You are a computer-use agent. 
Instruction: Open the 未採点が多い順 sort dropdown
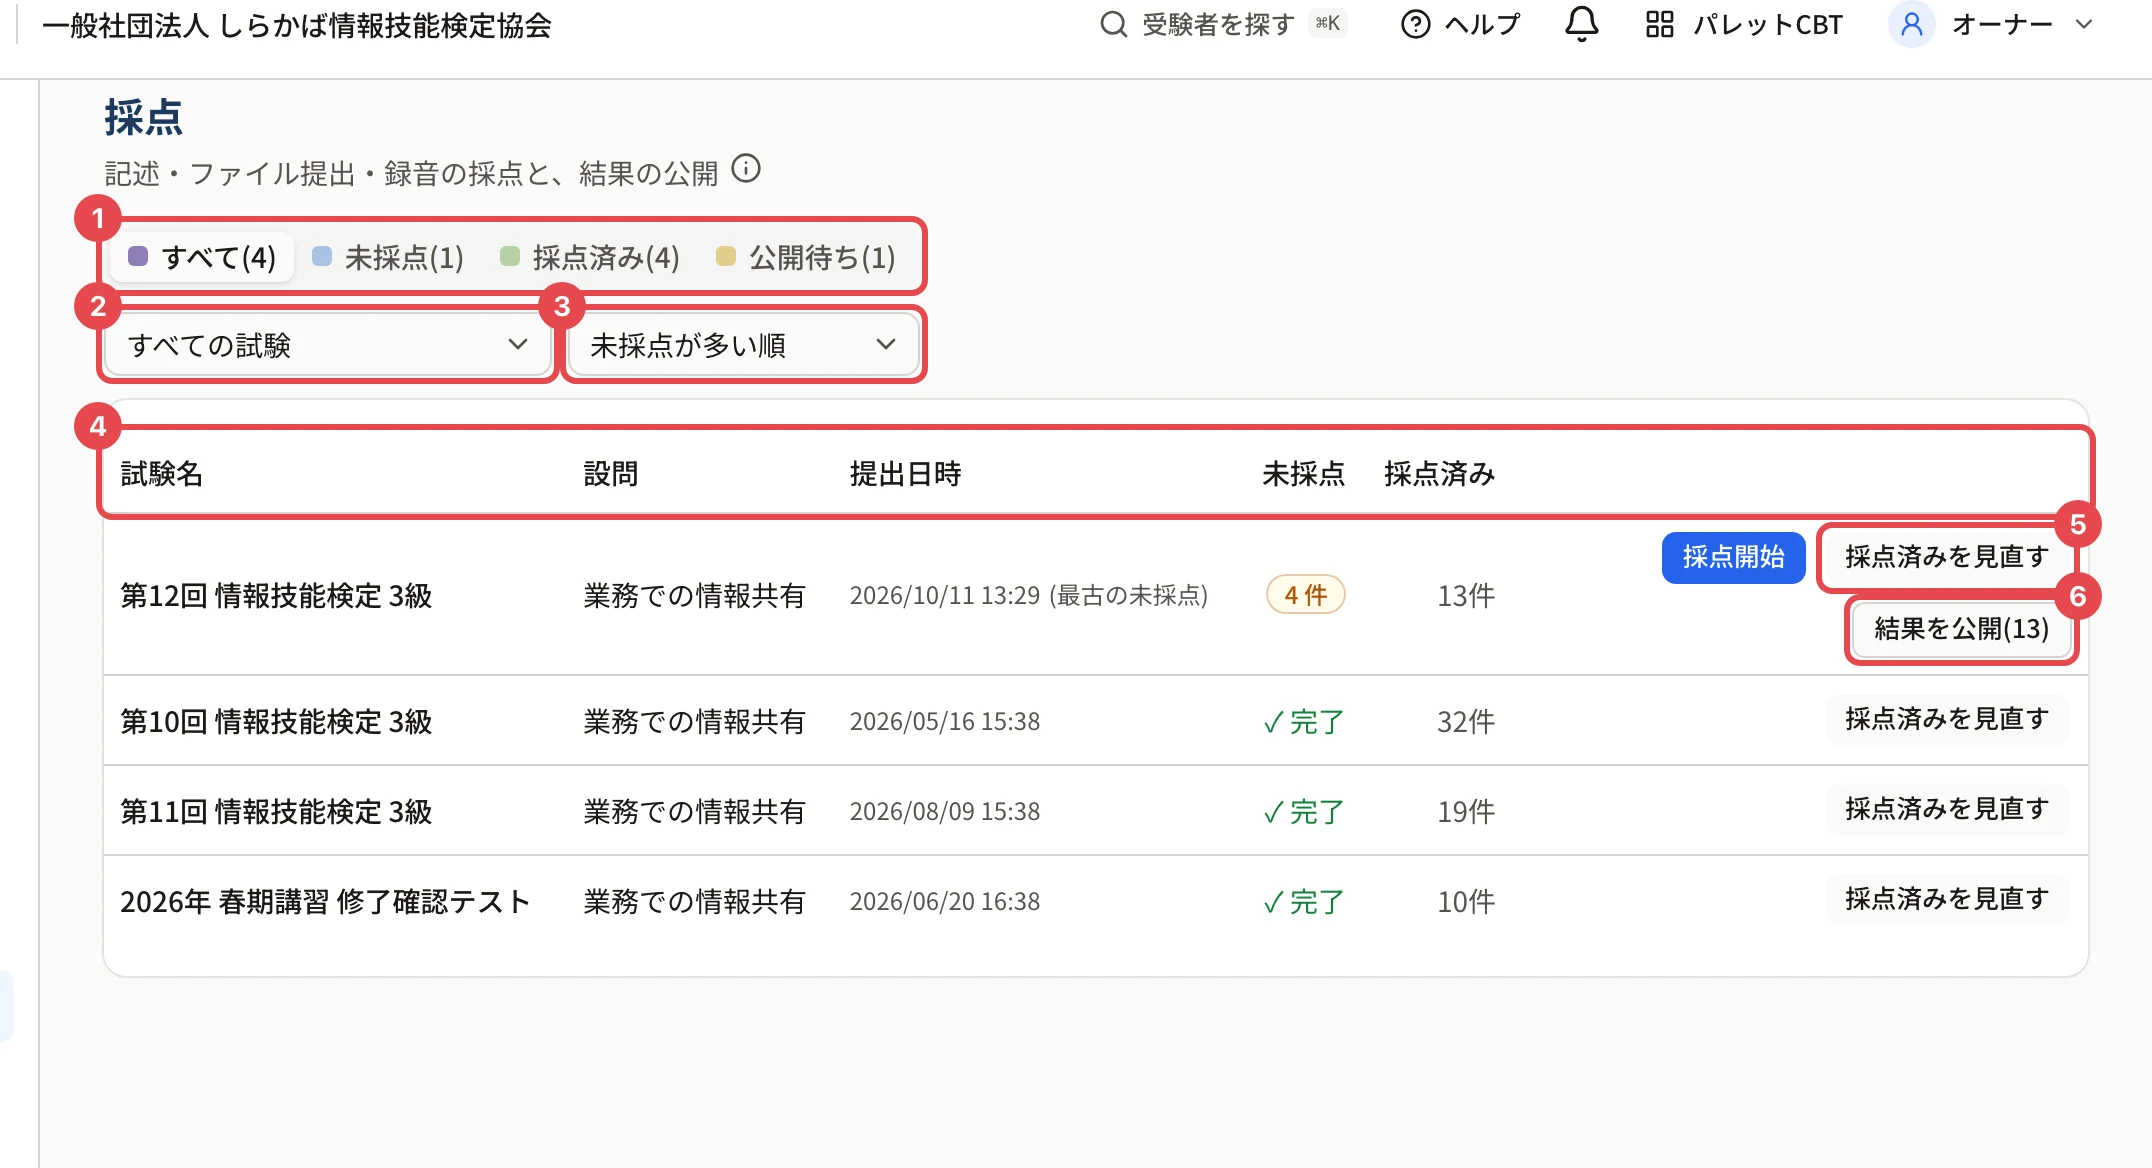click(743, 345)
